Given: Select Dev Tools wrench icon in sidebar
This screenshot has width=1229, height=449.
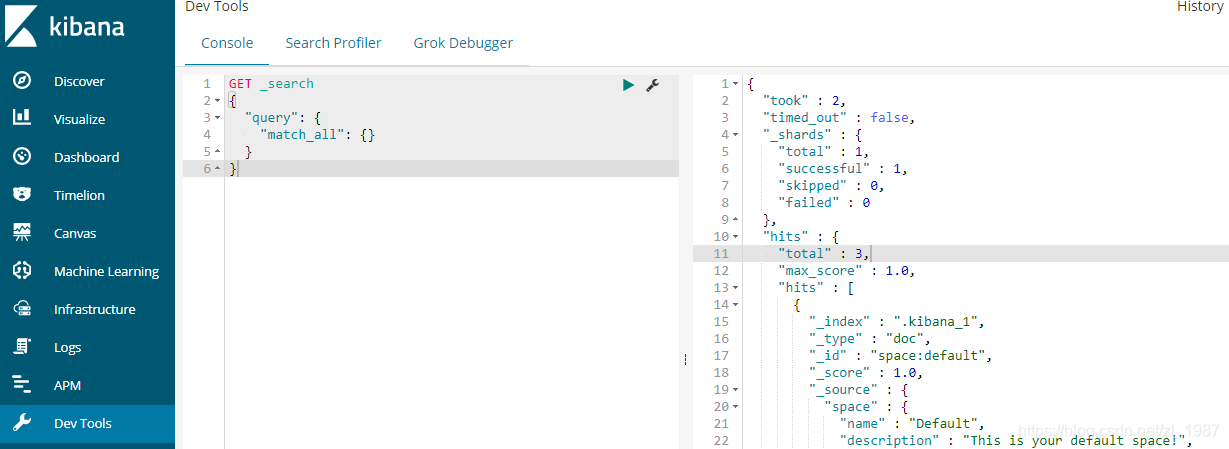Looking at the screenshot, I should coord(22,423).
